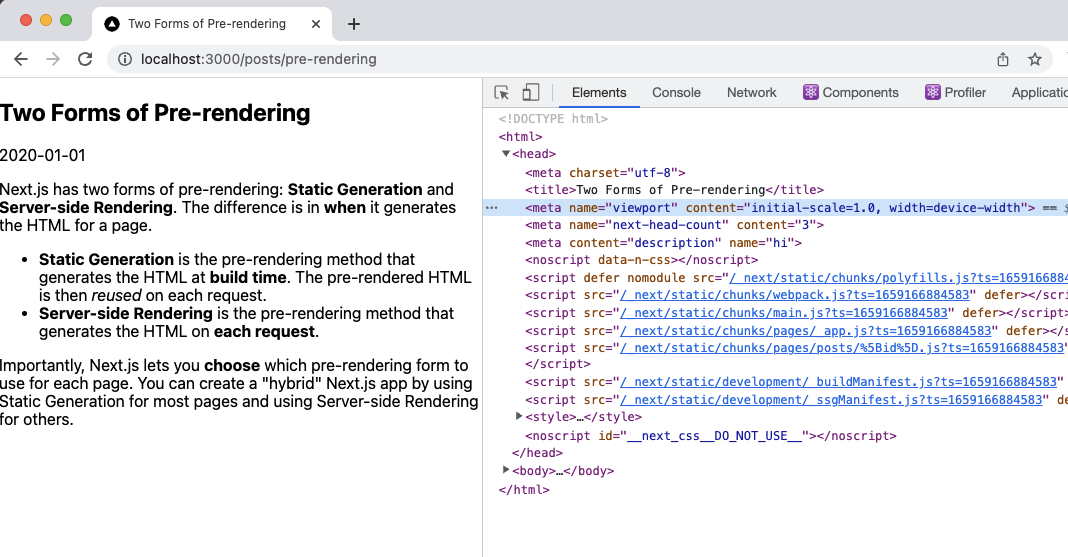Select the noscript data-n-css node
This screenshot has height=557, width=1068.
click(641, 260)
